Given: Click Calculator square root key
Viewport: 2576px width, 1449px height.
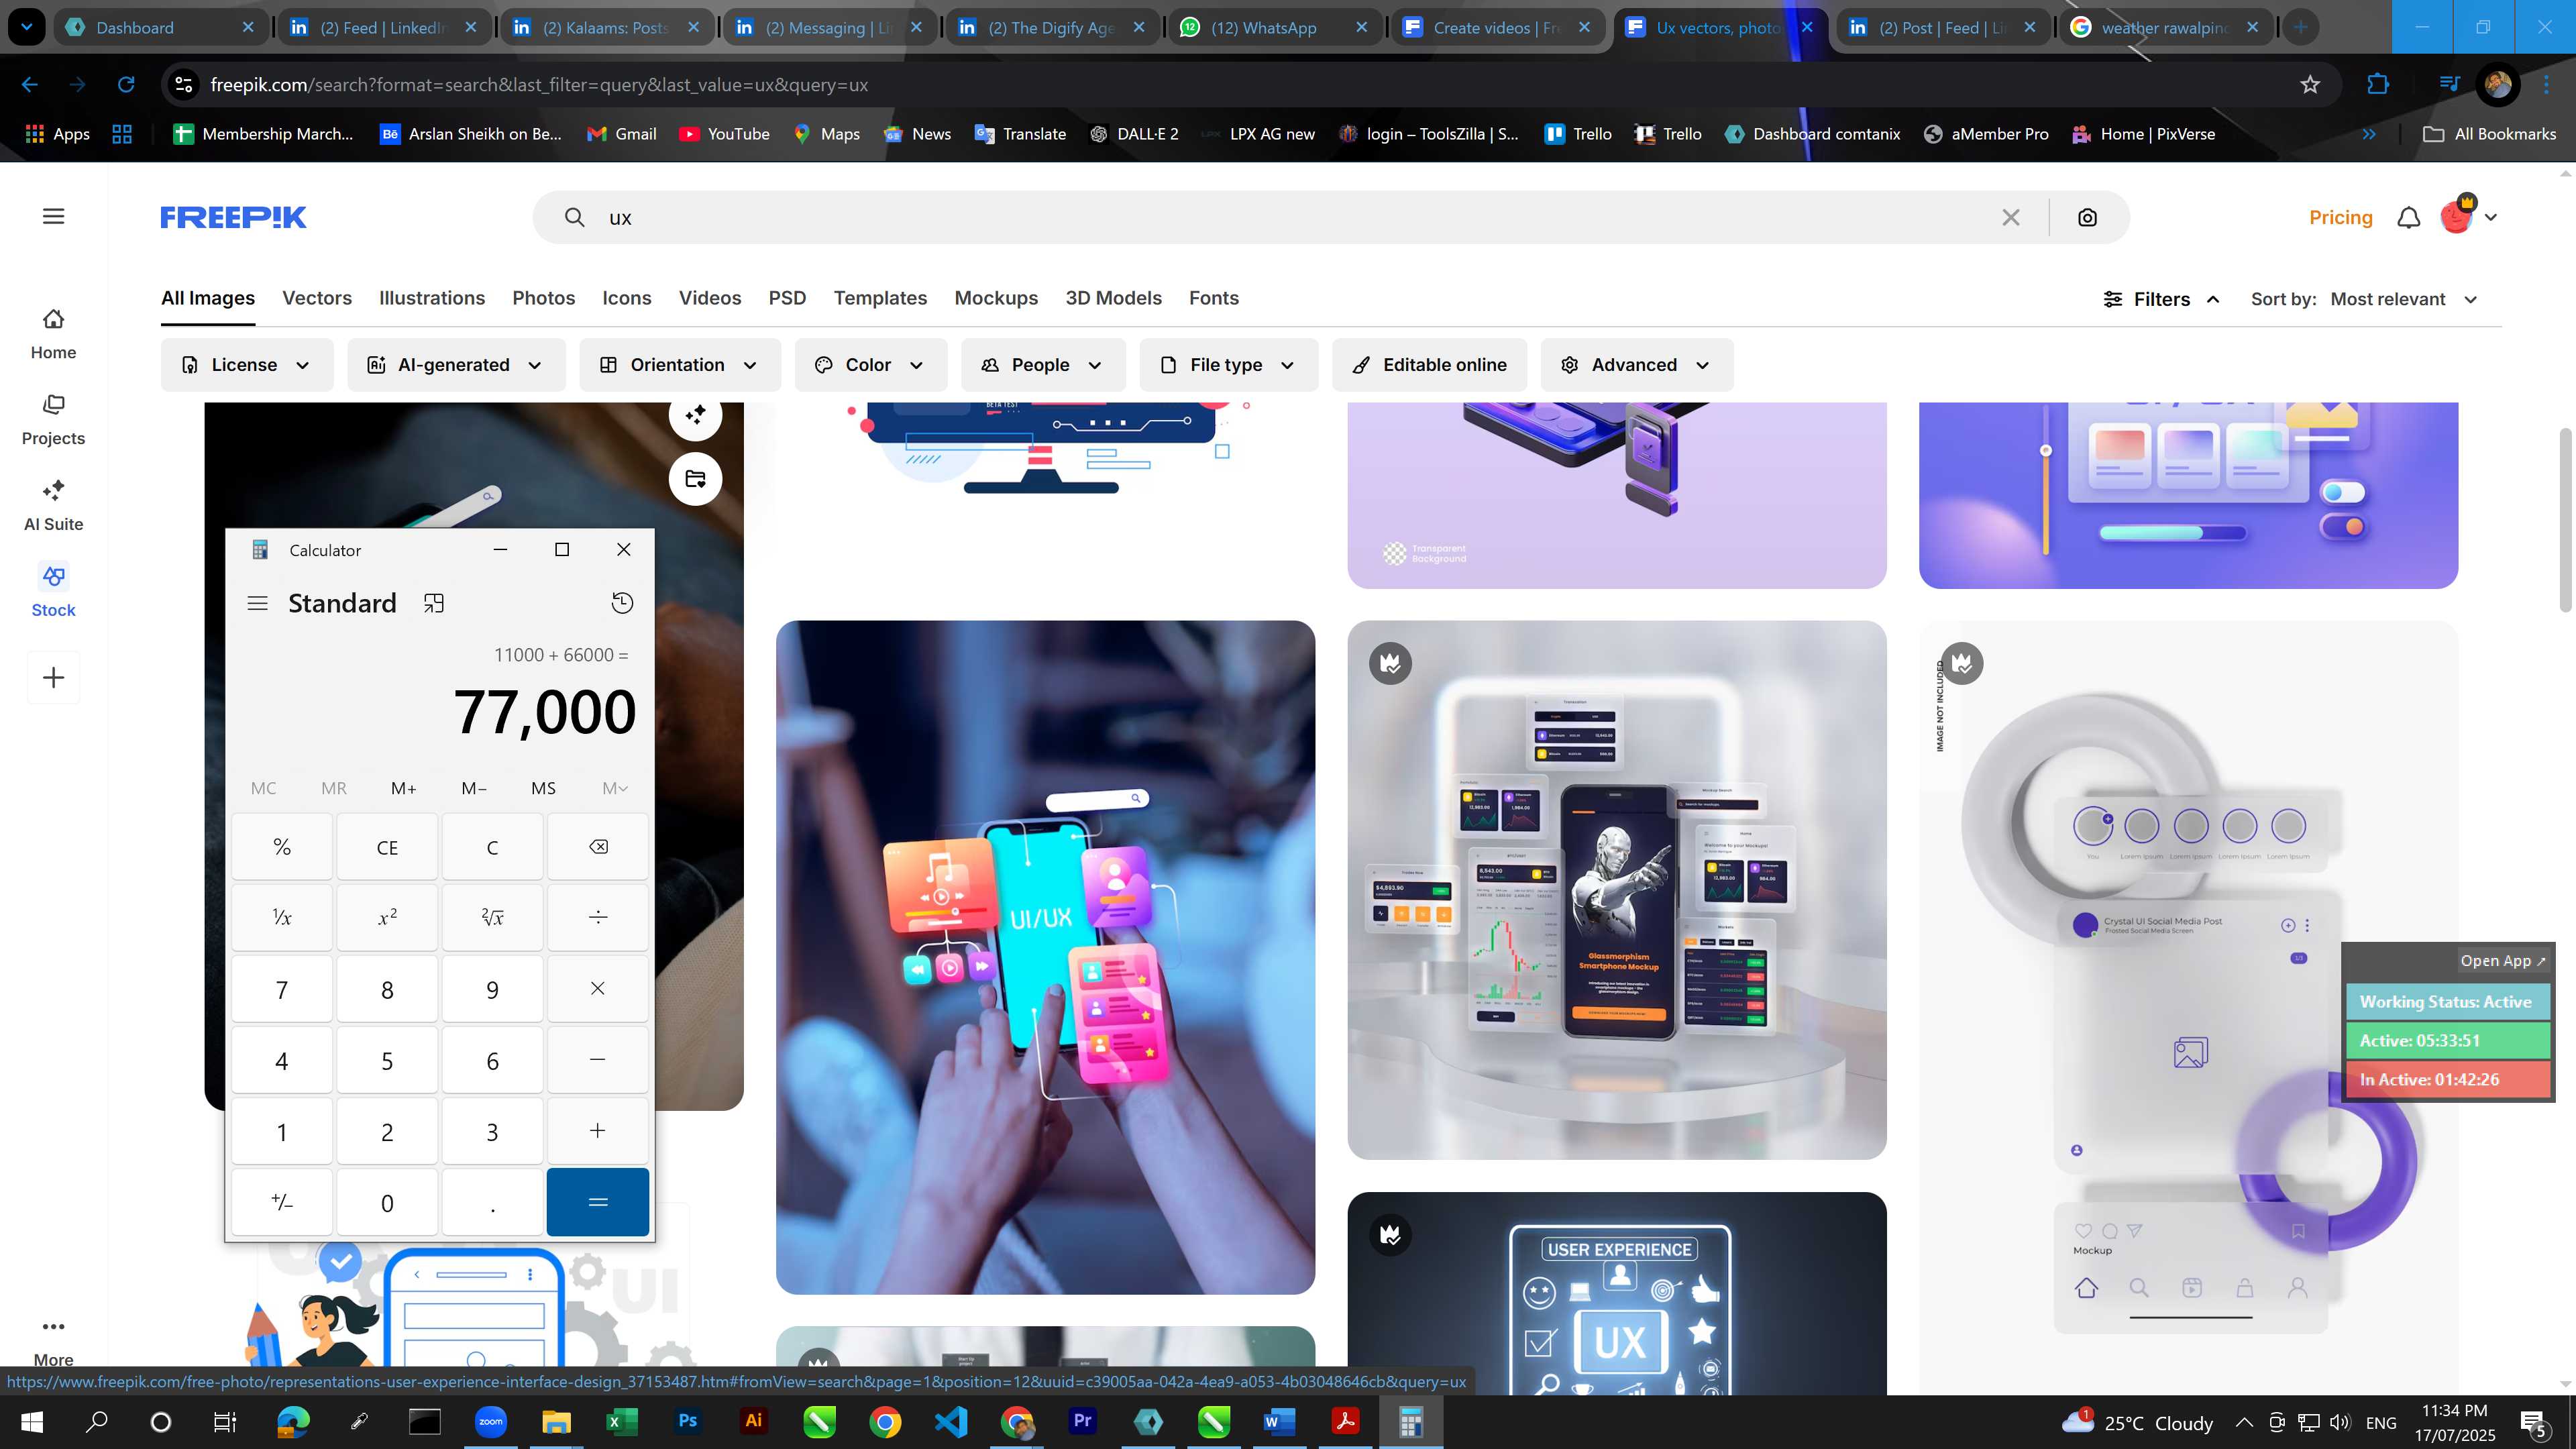Looking at the screenshot, I should click(x=492, y=917).
